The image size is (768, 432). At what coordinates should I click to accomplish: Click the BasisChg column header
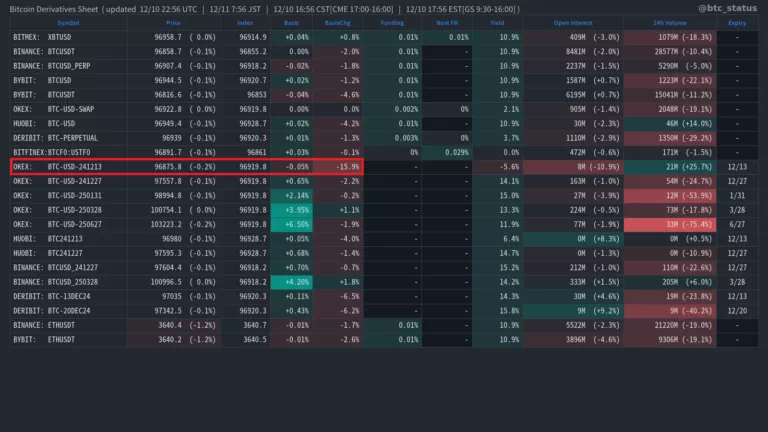pyautogui.click(x=337, y=23)
